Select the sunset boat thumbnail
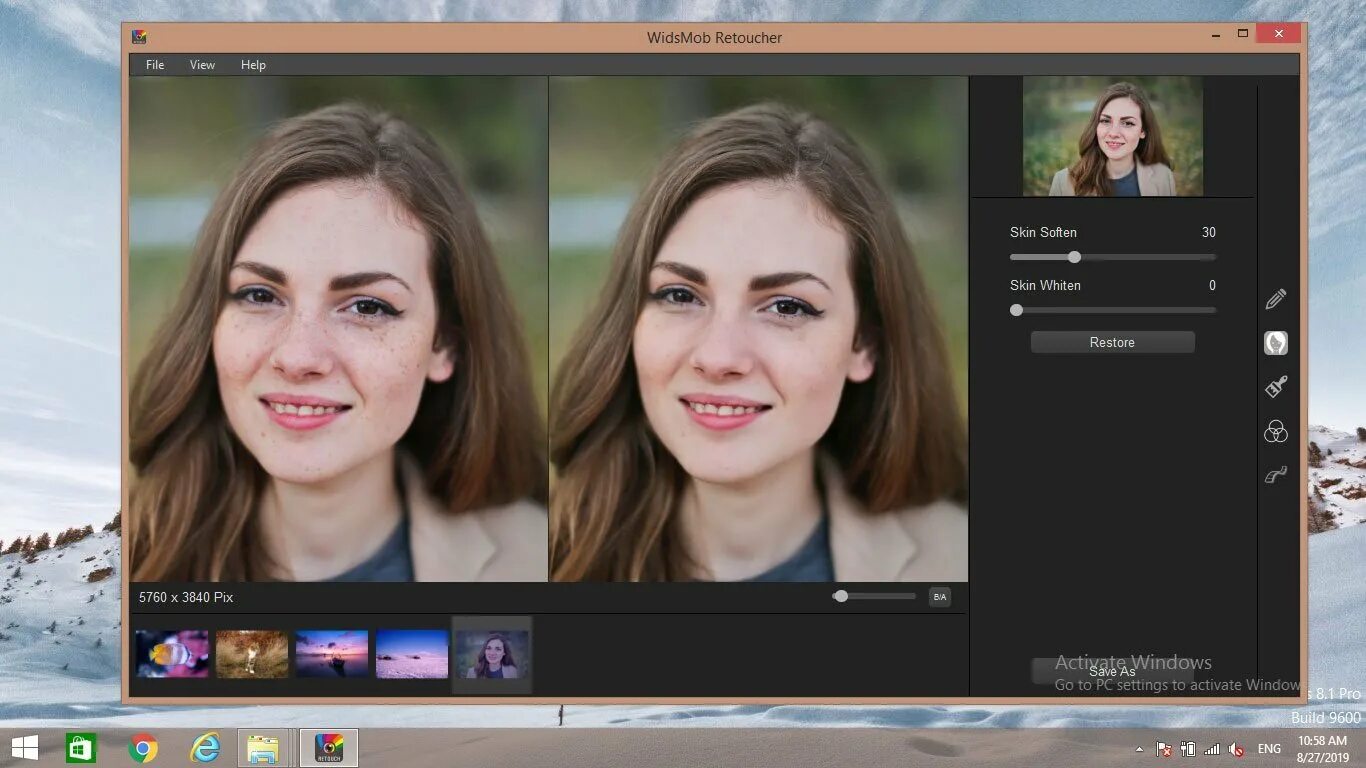Viewport: 1366px width, 768px height. [x=332, y=654]
